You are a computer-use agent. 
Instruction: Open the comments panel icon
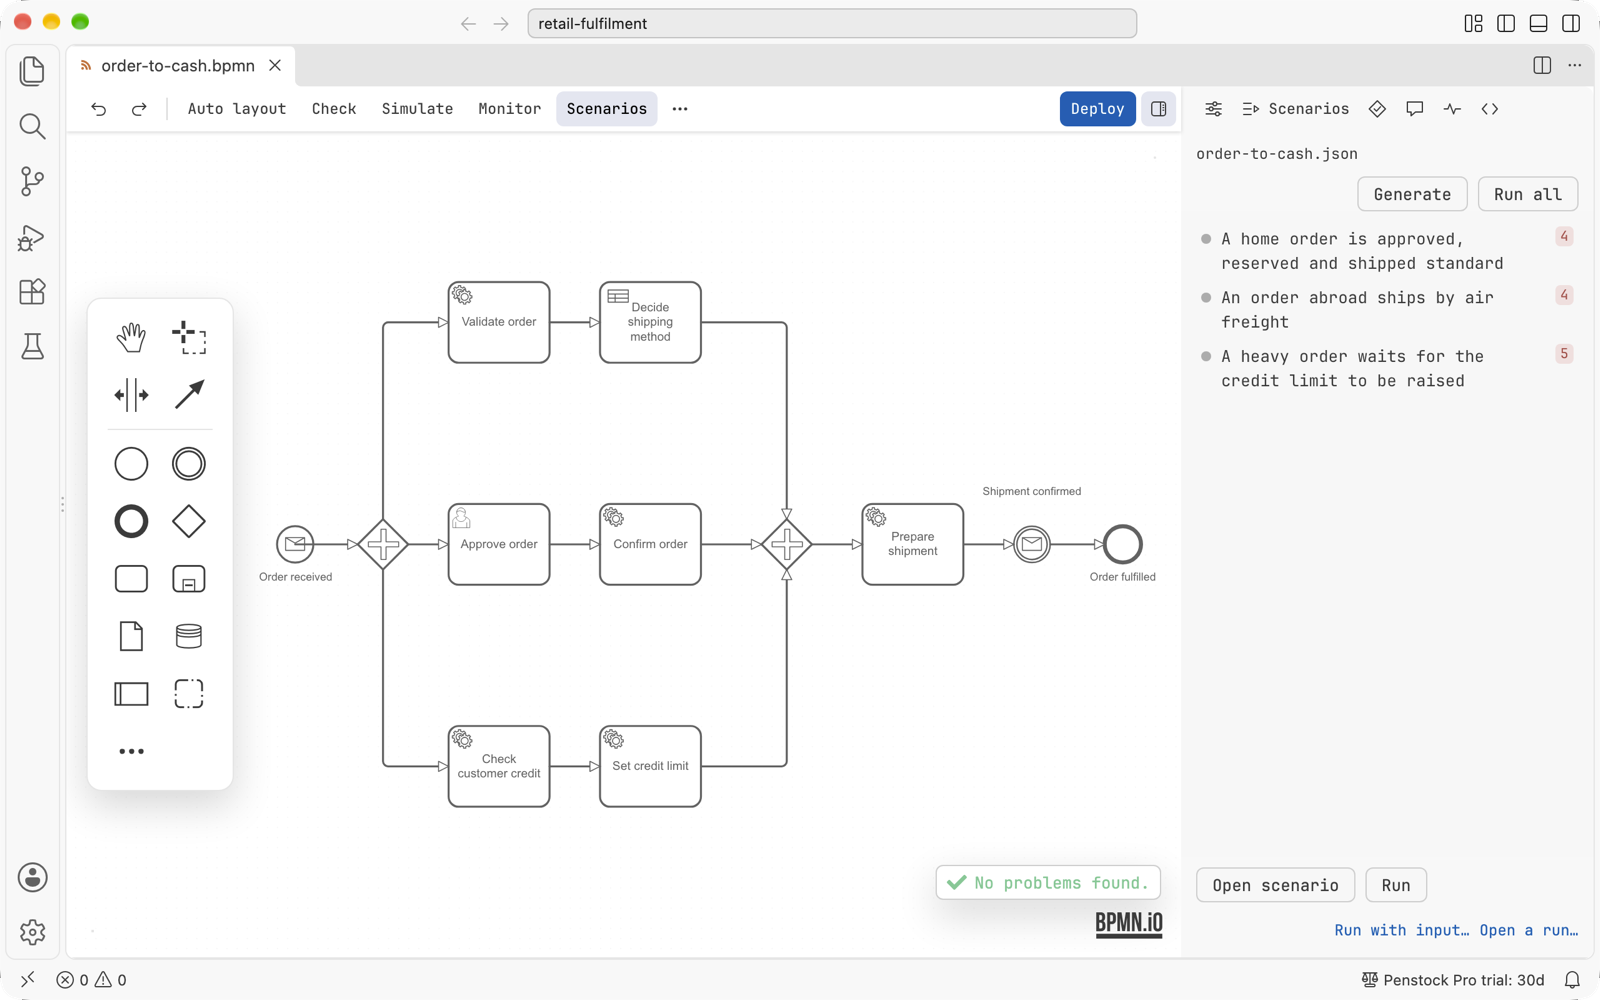coord(1414,109)
